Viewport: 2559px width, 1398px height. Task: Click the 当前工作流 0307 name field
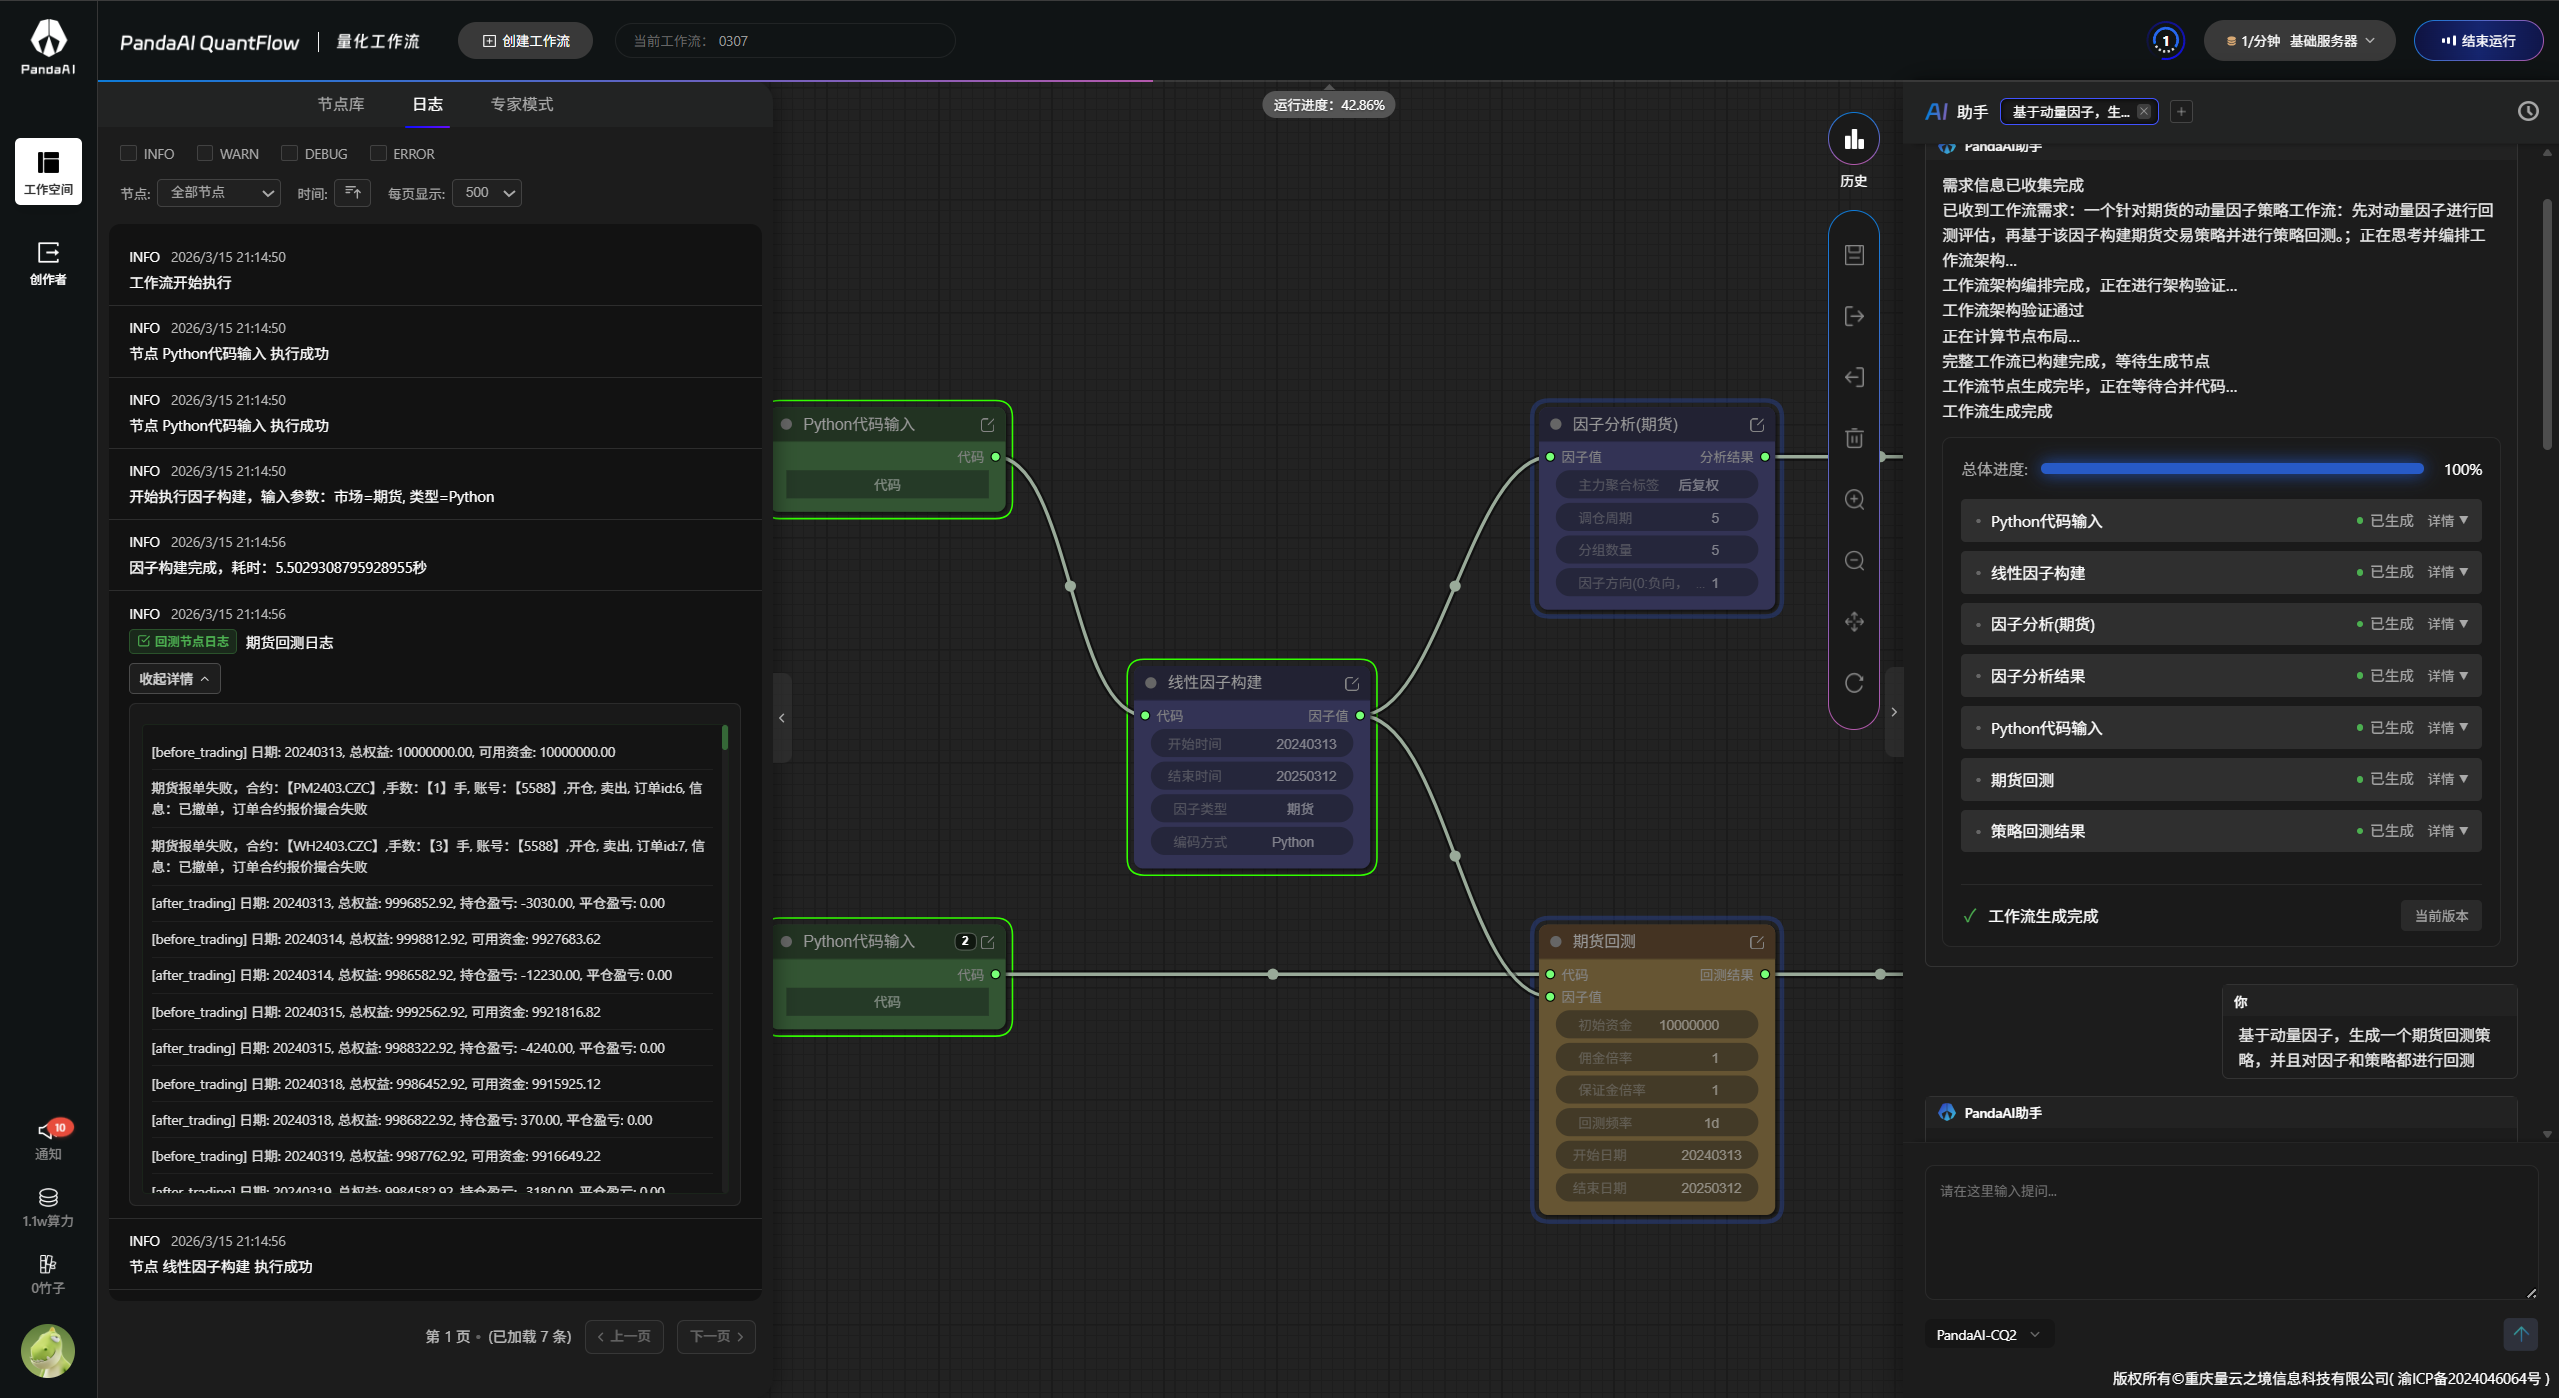[785, 41]
